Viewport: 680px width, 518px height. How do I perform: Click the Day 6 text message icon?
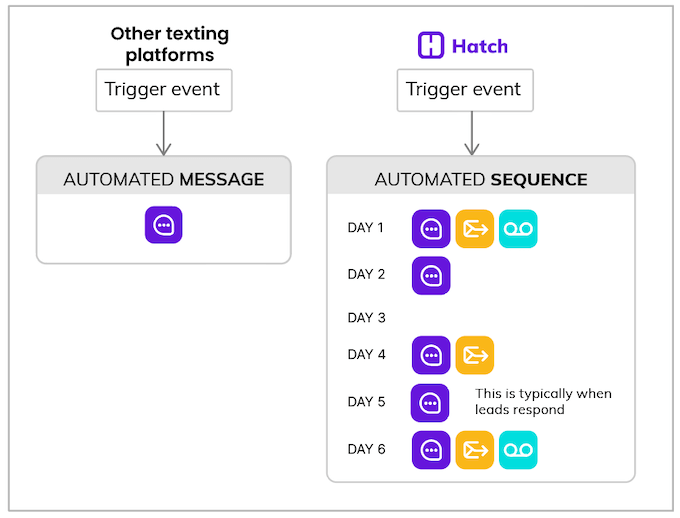(431, 450)
